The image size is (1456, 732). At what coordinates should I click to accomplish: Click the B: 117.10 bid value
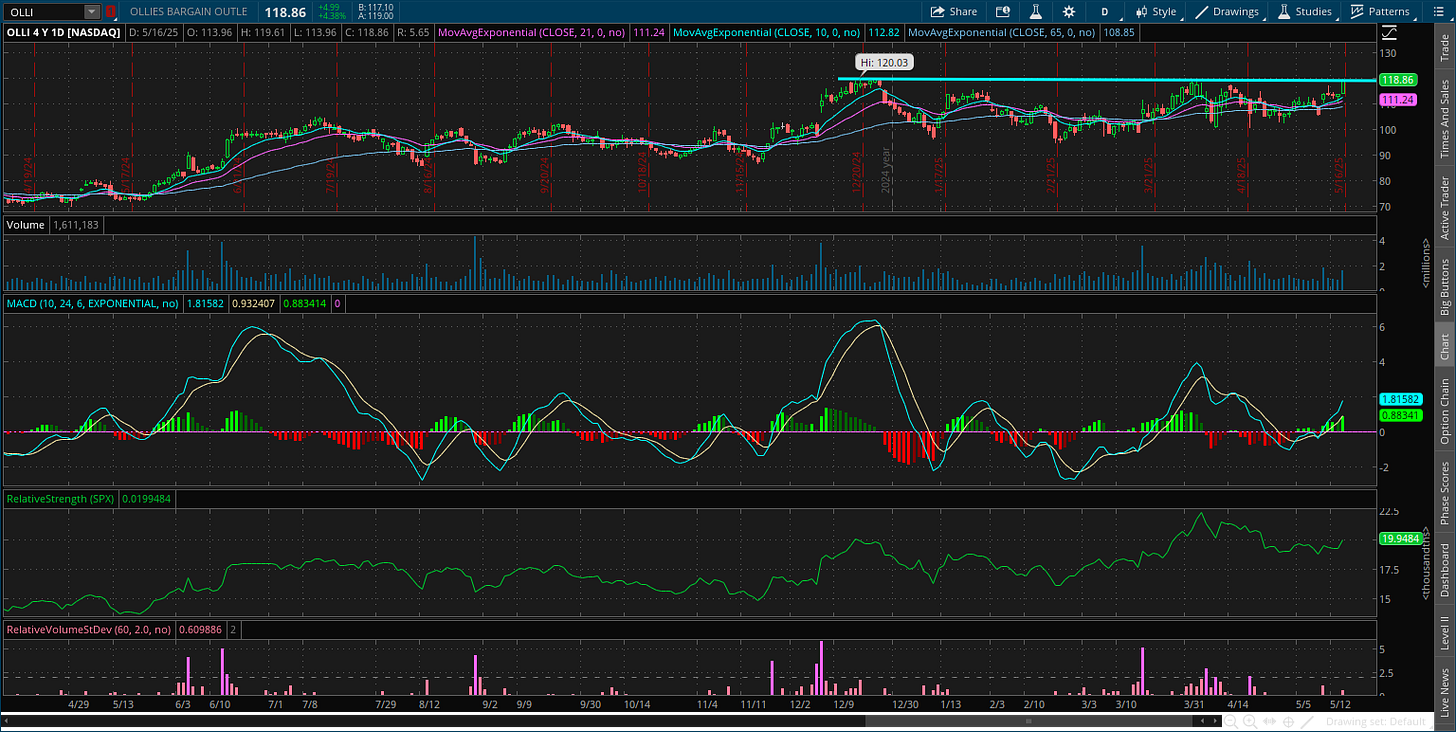pyautogui.click(x=376, y=7)
